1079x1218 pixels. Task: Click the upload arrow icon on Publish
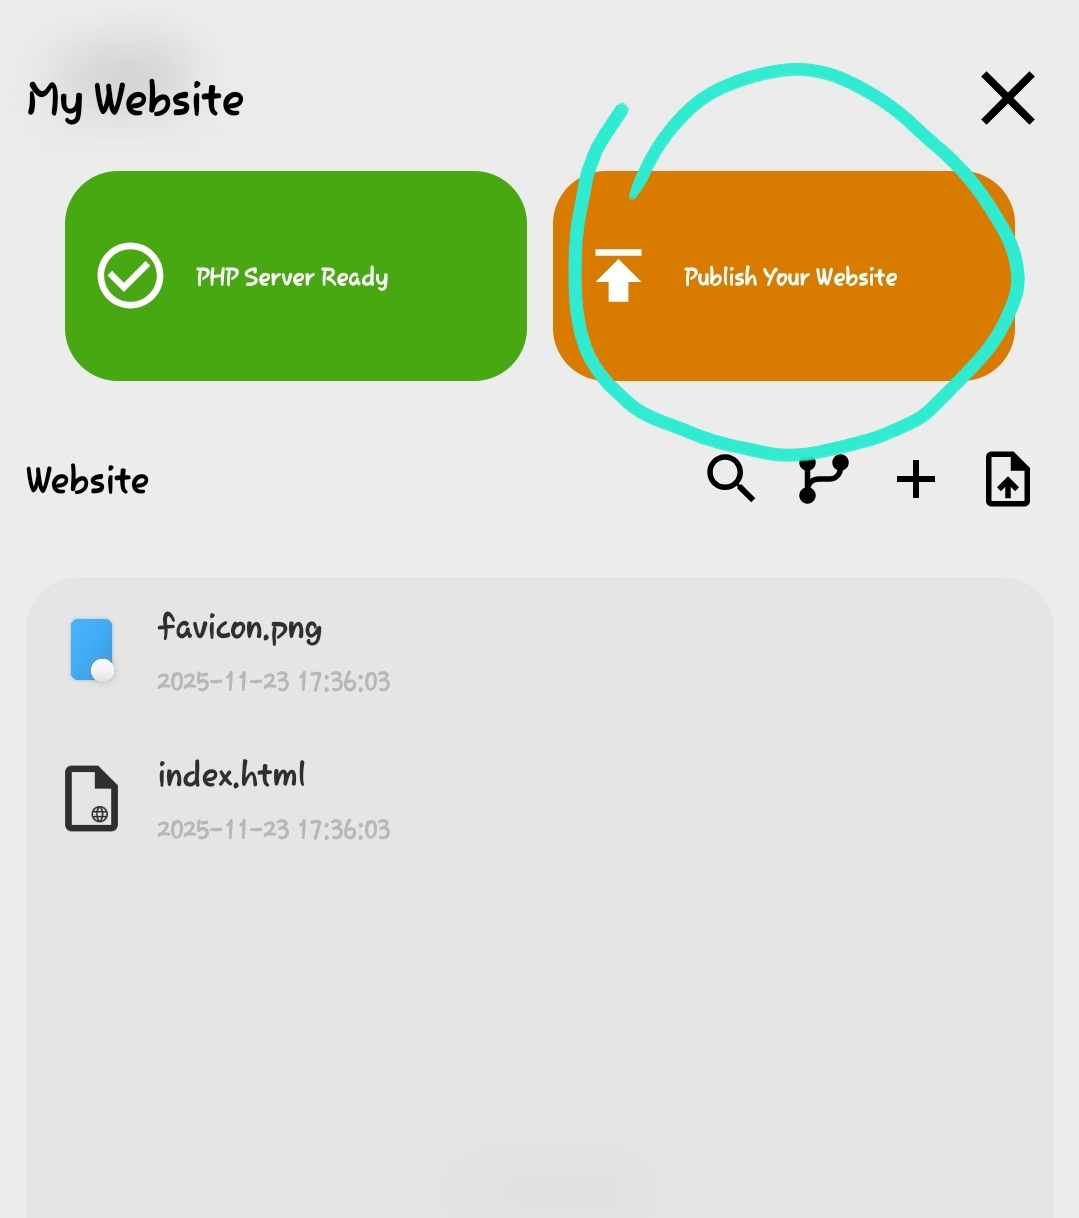coord(618,275)
